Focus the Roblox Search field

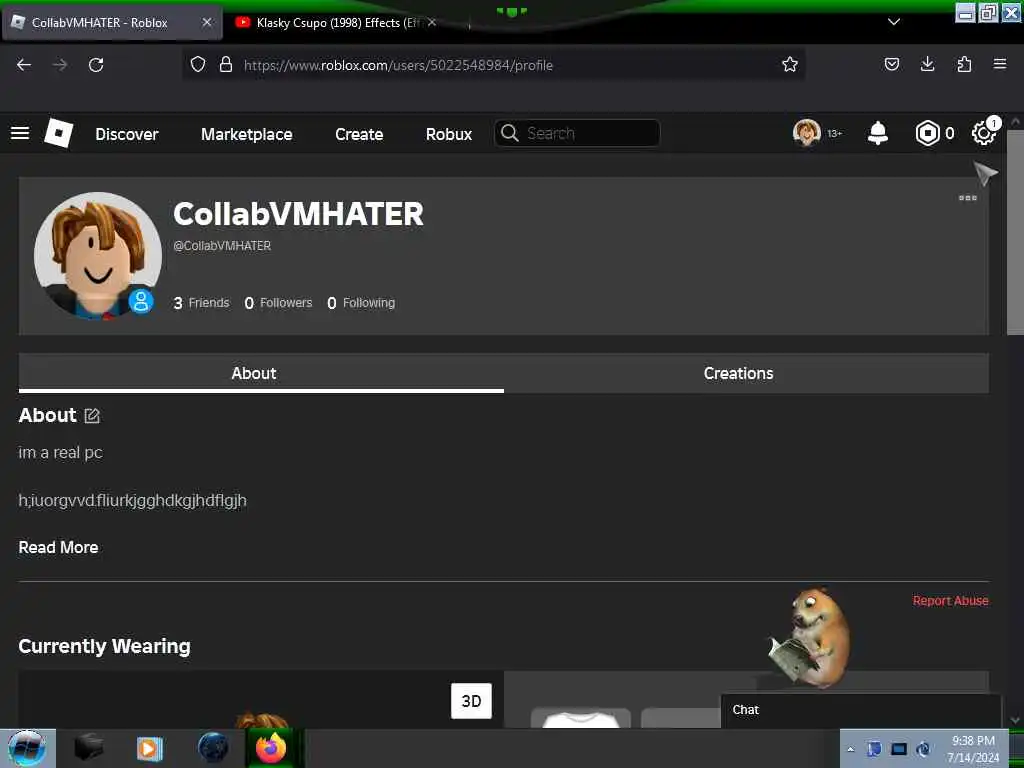click(x=577, y=133)
